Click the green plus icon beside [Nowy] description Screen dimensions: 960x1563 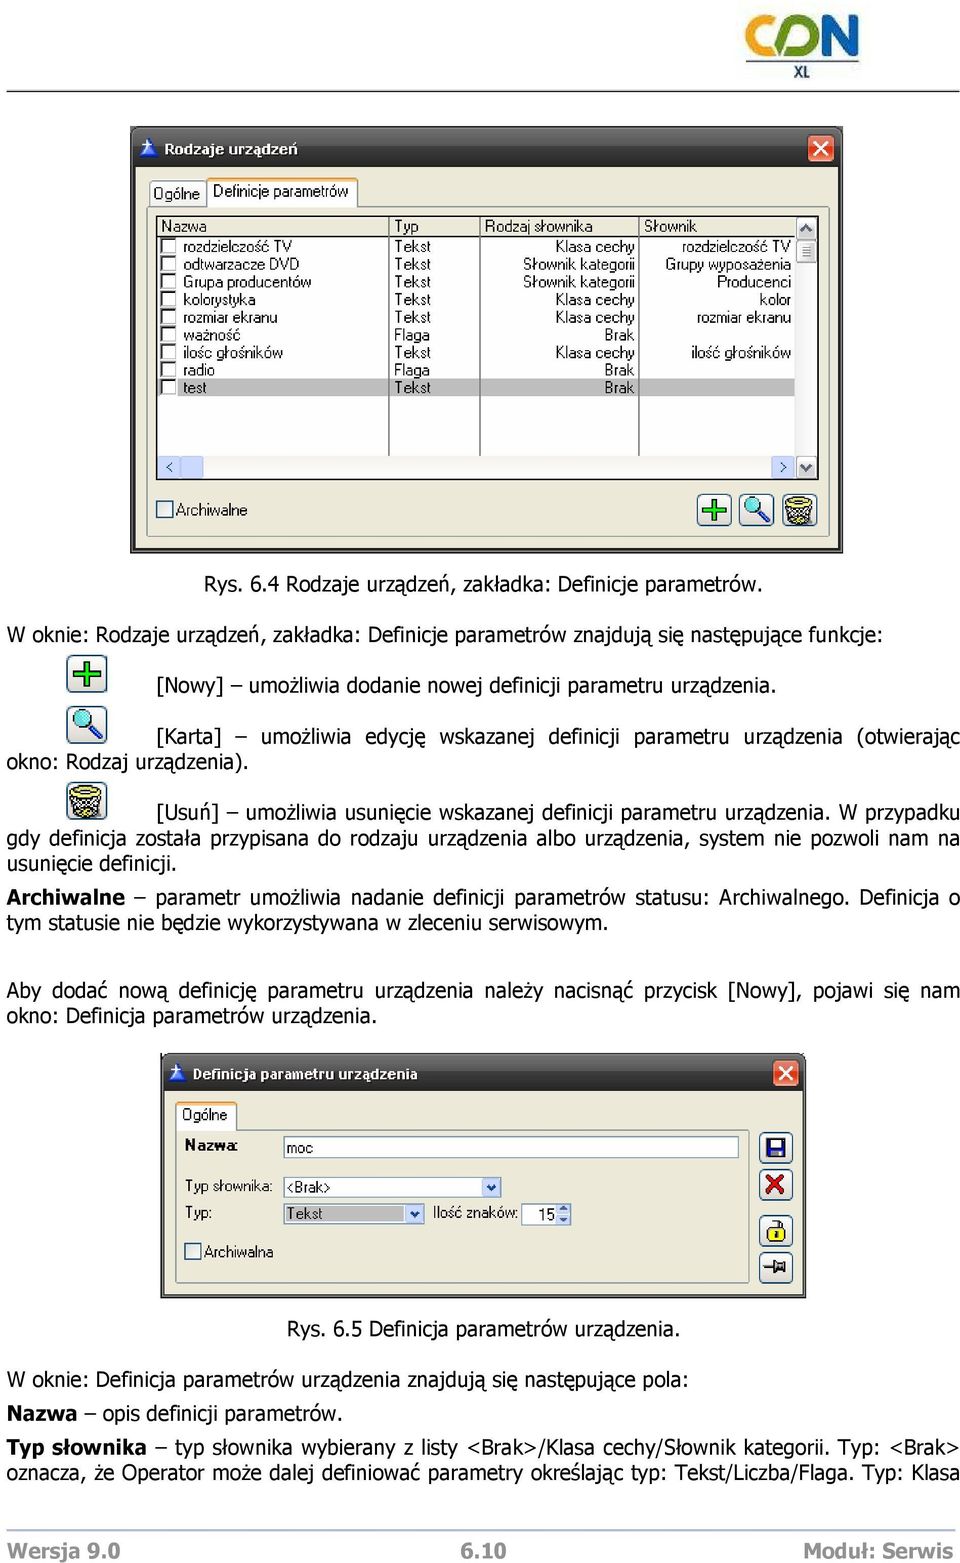[x=87, y=674]
